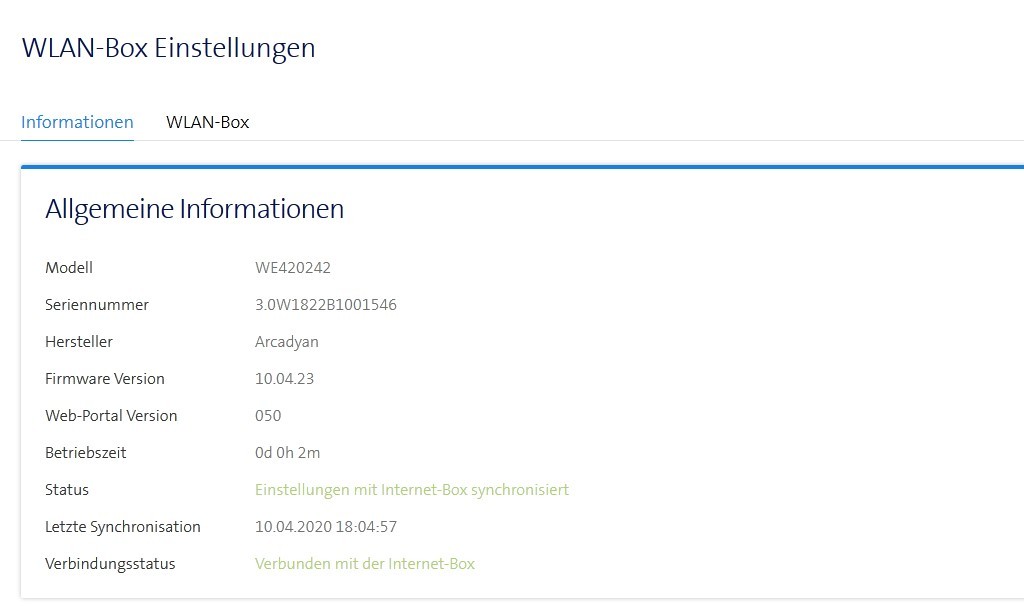This screenshot has width=1024, height=606.
Task: Select the Firmware Version field label
Action: [105, 378]
